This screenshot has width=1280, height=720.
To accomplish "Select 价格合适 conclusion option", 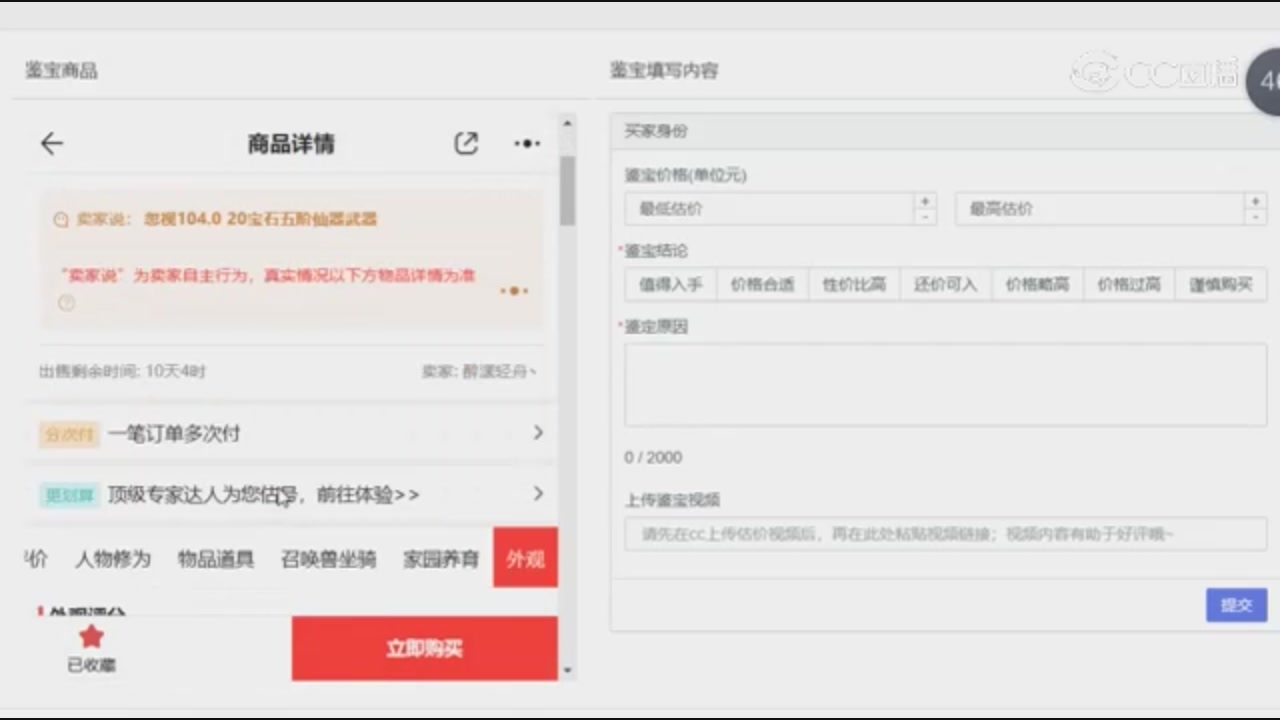I will [762, 284].
